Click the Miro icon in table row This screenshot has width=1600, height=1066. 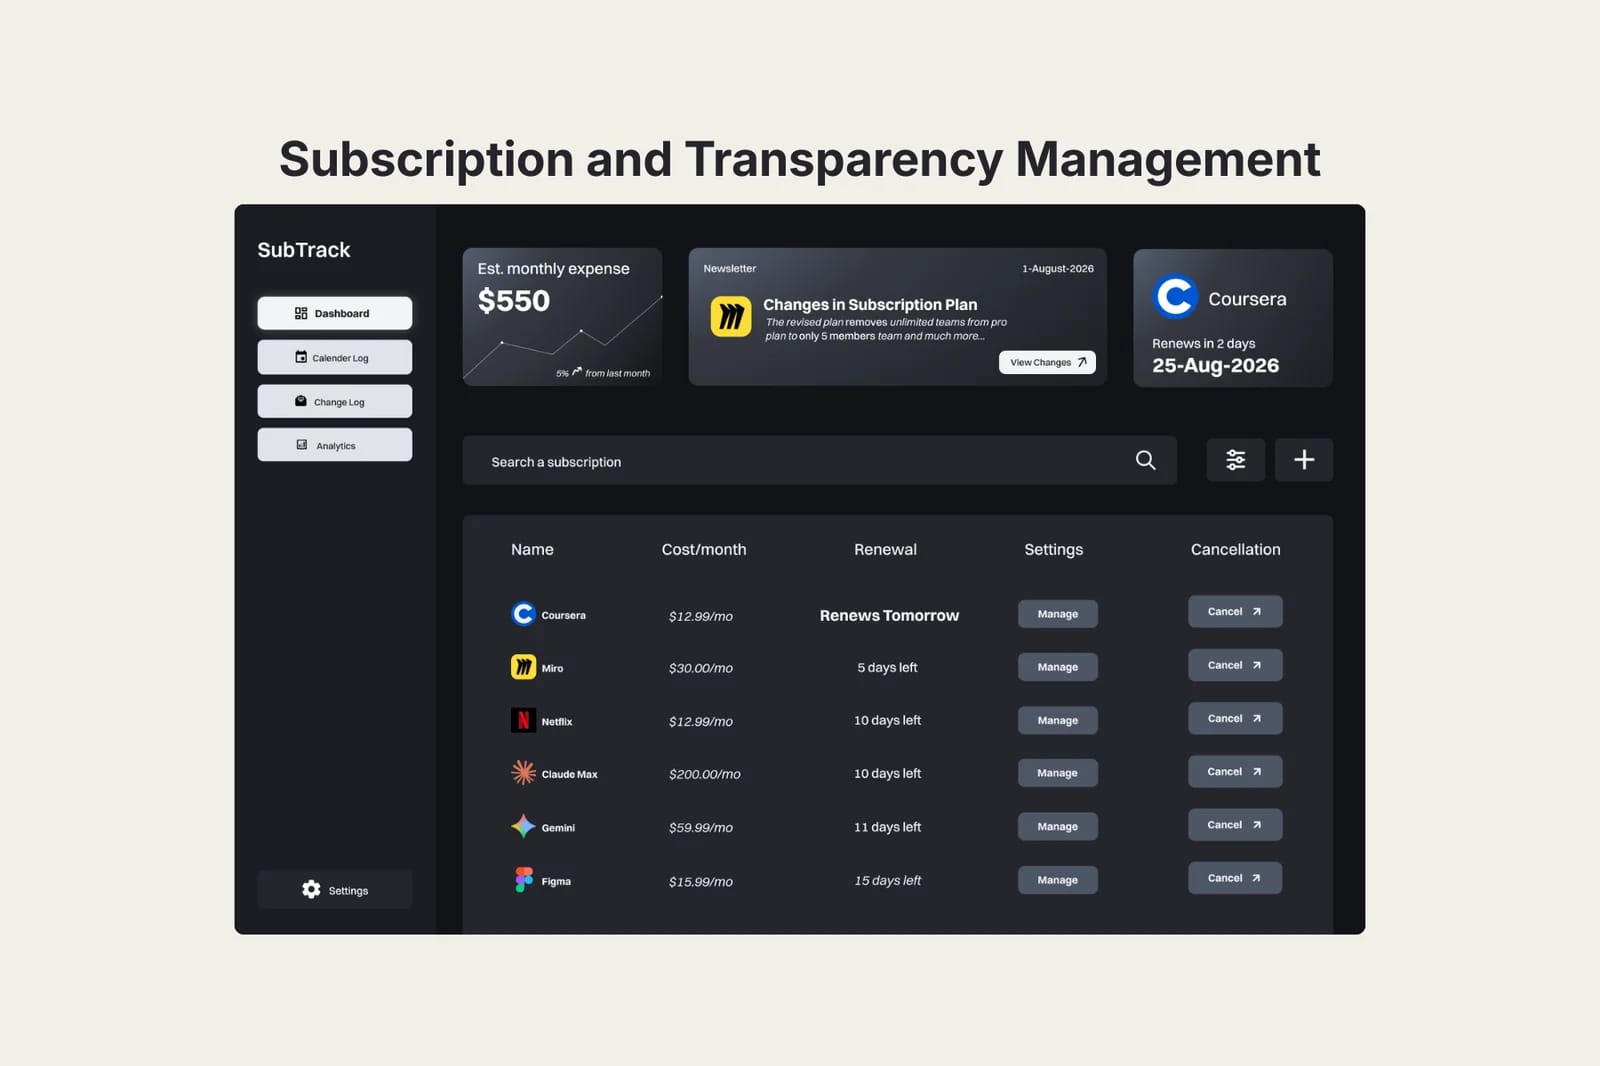[523, 667]
